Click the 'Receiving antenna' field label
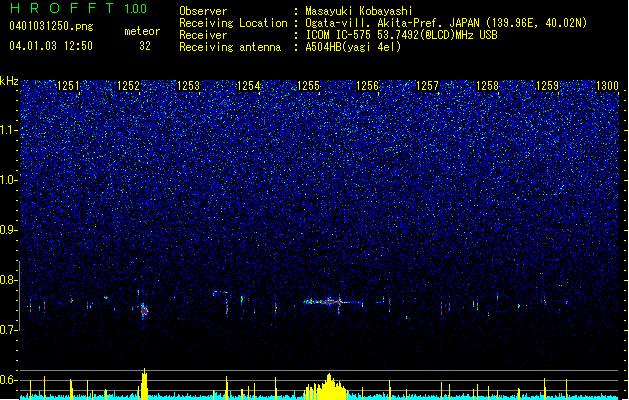629x400 pixels. point(230,47)
